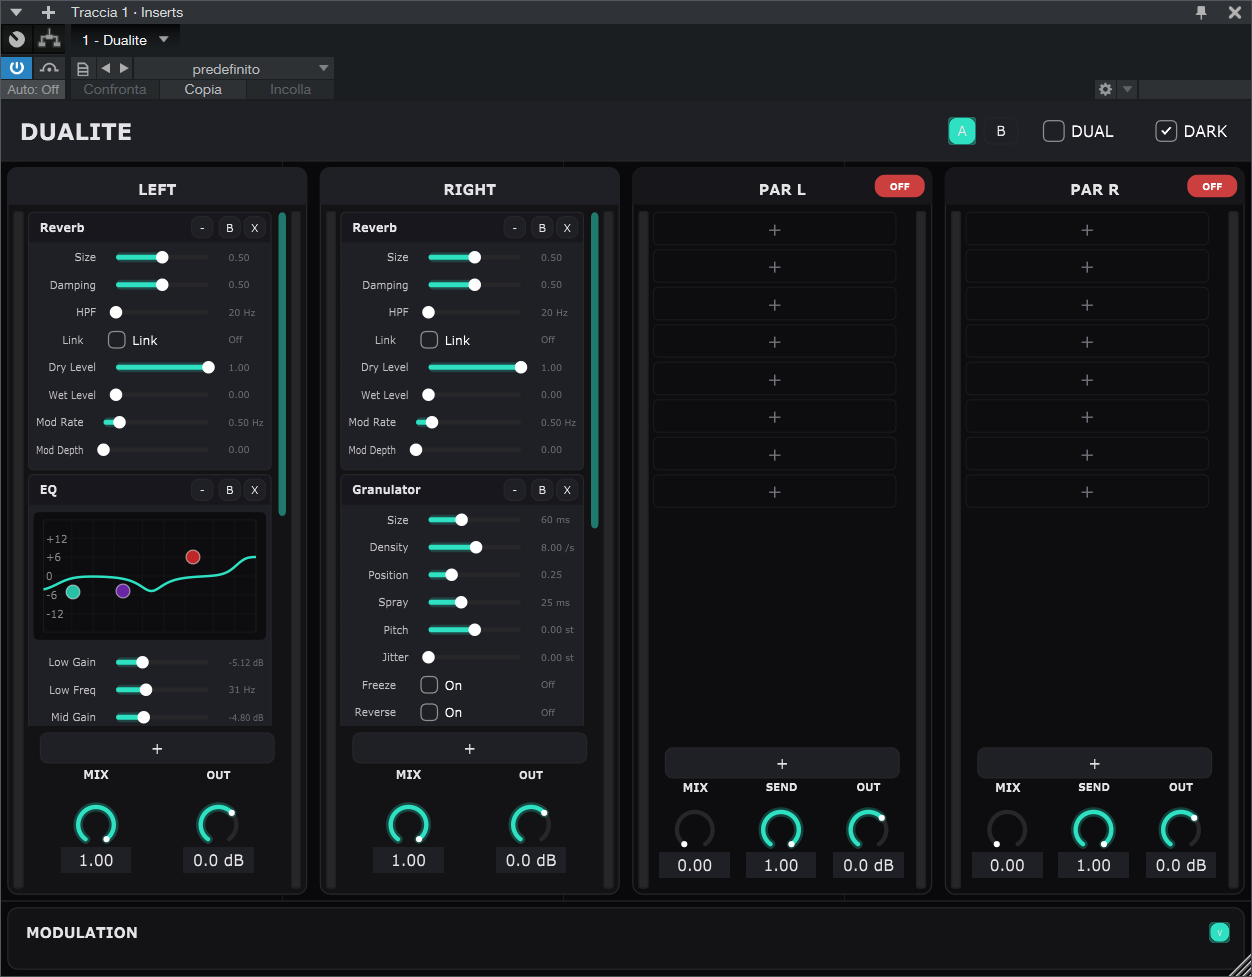Click the bypass dial icon in the title bar
This screenshot has width=1252, height=977.
click(16, 38)
